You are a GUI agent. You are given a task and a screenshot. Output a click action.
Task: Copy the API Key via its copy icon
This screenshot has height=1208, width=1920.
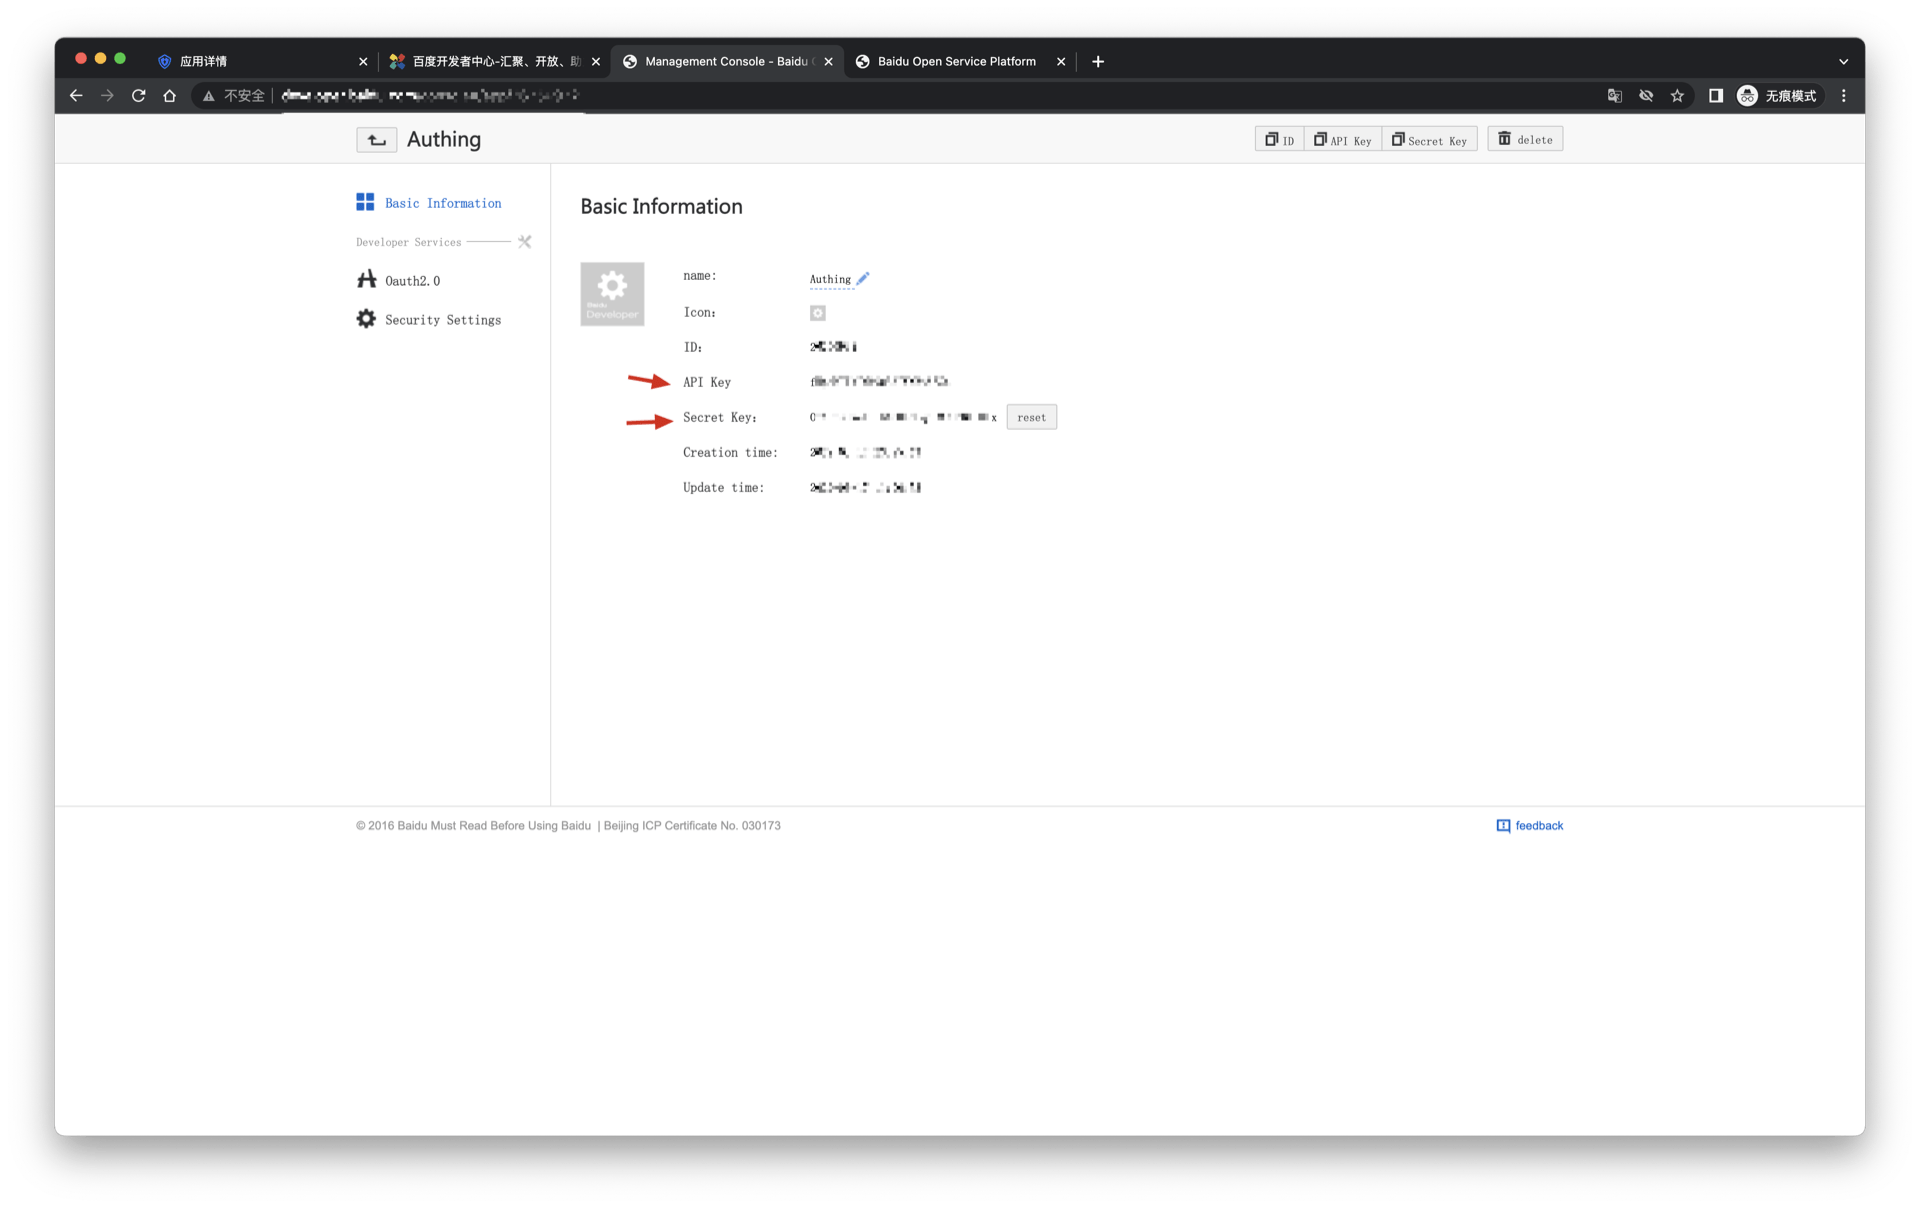[x=1342, y=139]
